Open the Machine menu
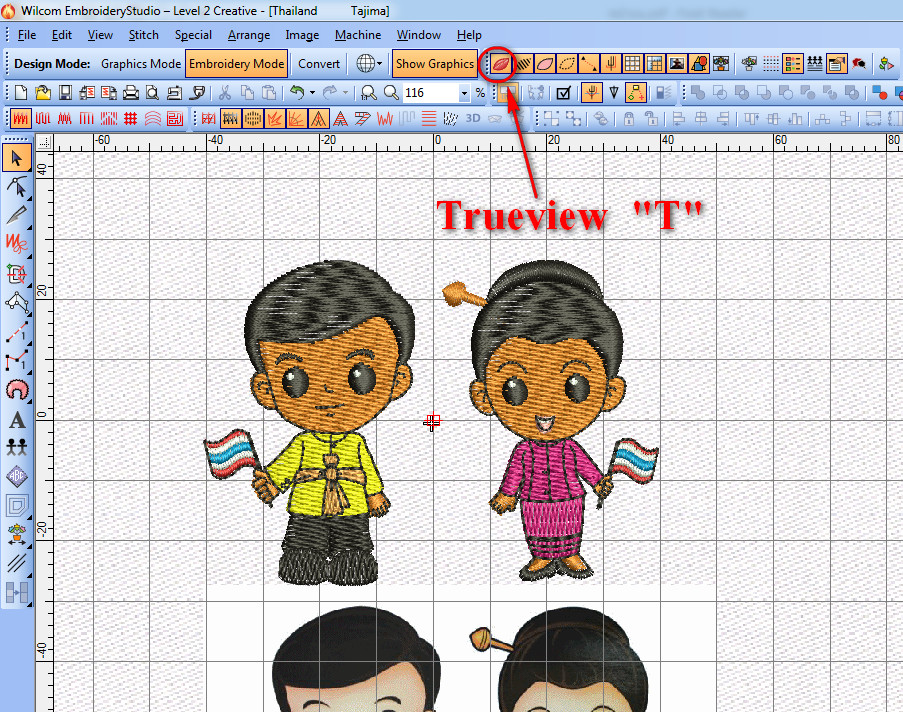 coord(358,35)
